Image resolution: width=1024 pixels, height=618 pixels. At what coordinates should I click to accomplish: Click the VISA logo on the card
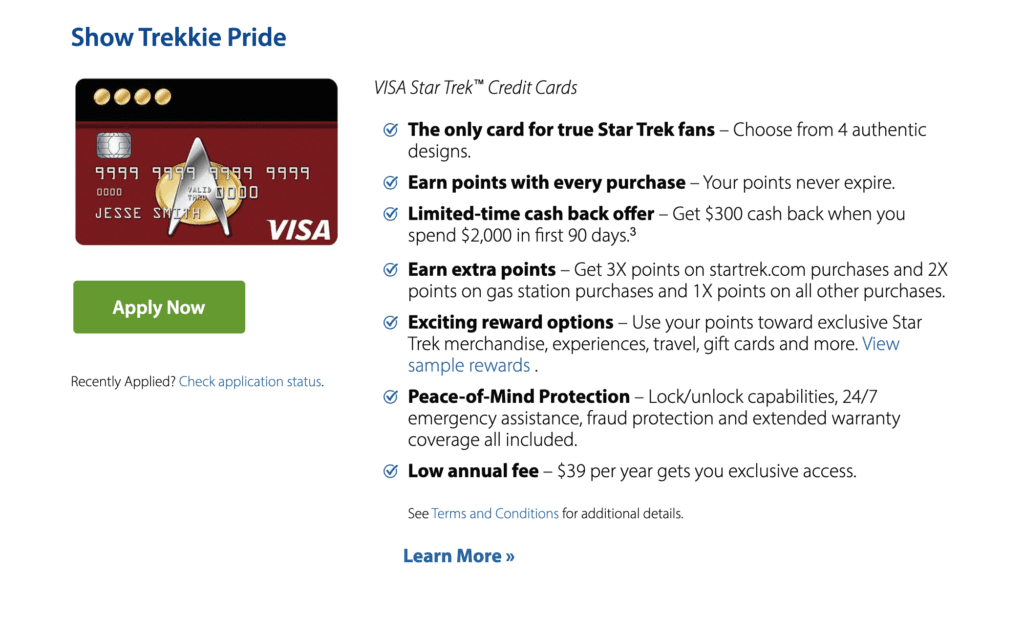click(298, 229)
